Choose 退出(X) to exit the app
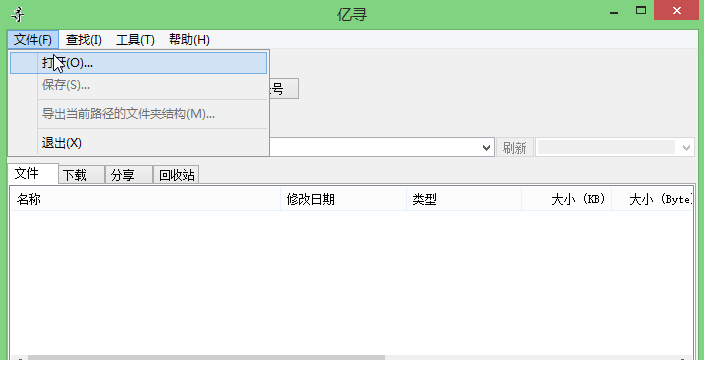This screenshot has width=704, height=383. [x=138, y=143]
